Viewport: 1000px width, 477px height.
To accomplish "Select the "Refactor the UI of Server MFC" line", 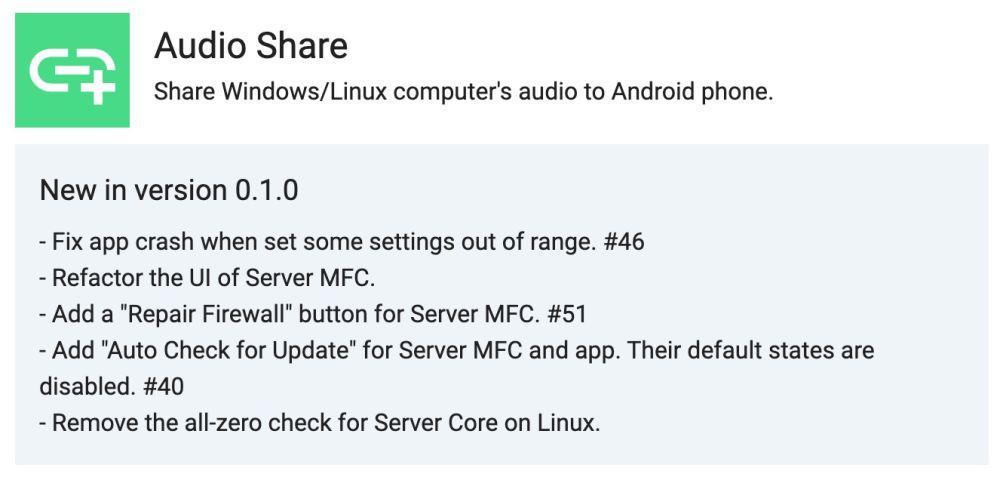I will pyautogui.click(x=207, y=278).
